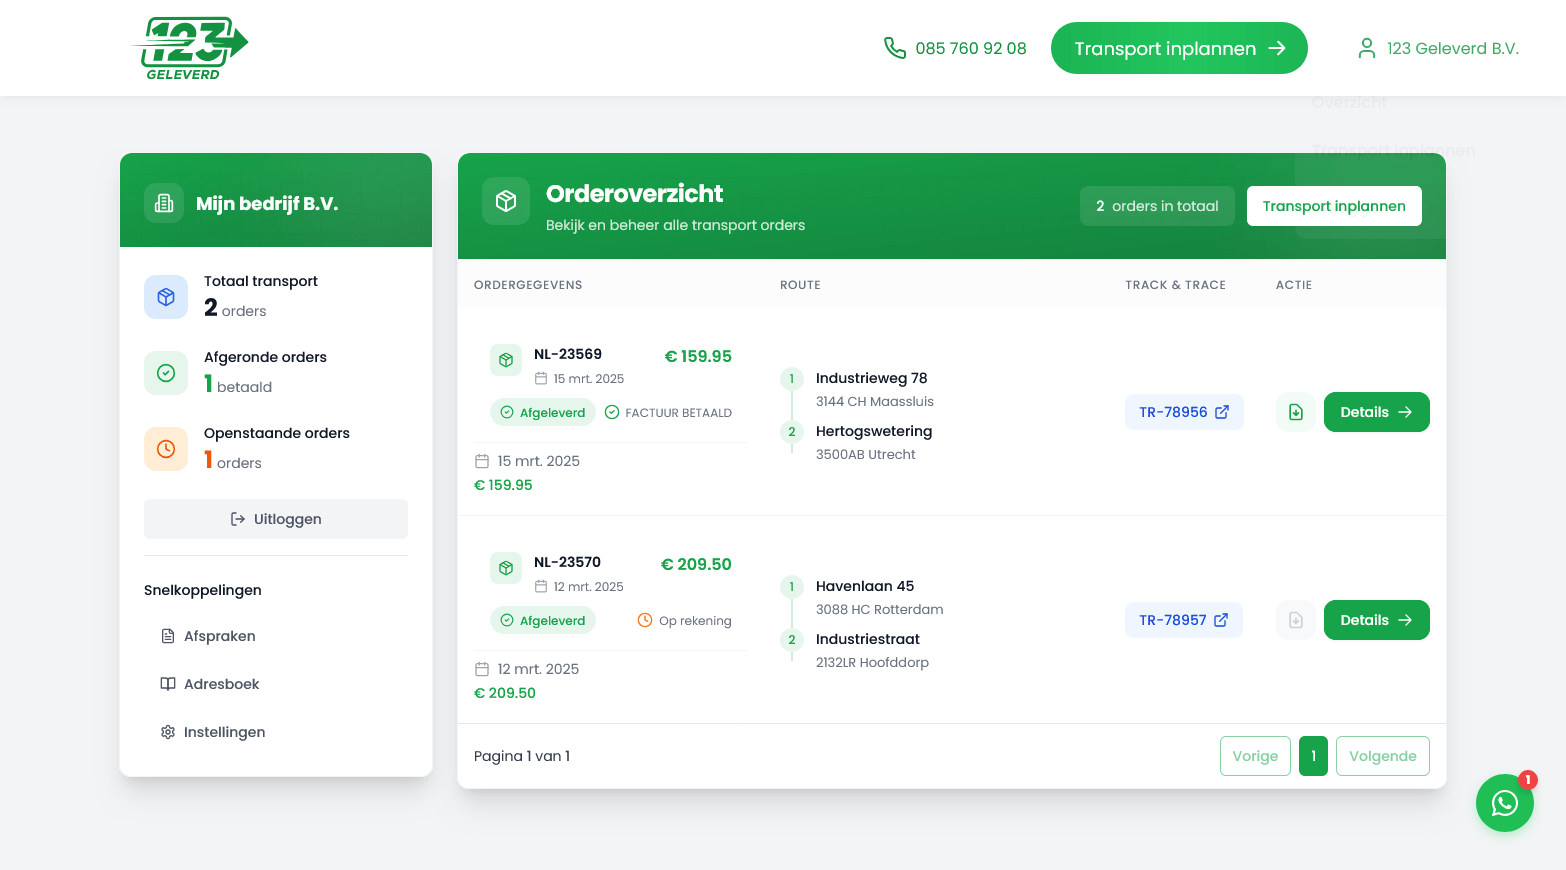Click the logout arrow icon in Uitloggen
This screenshot has height=870, width=1566.
(238, 519)
